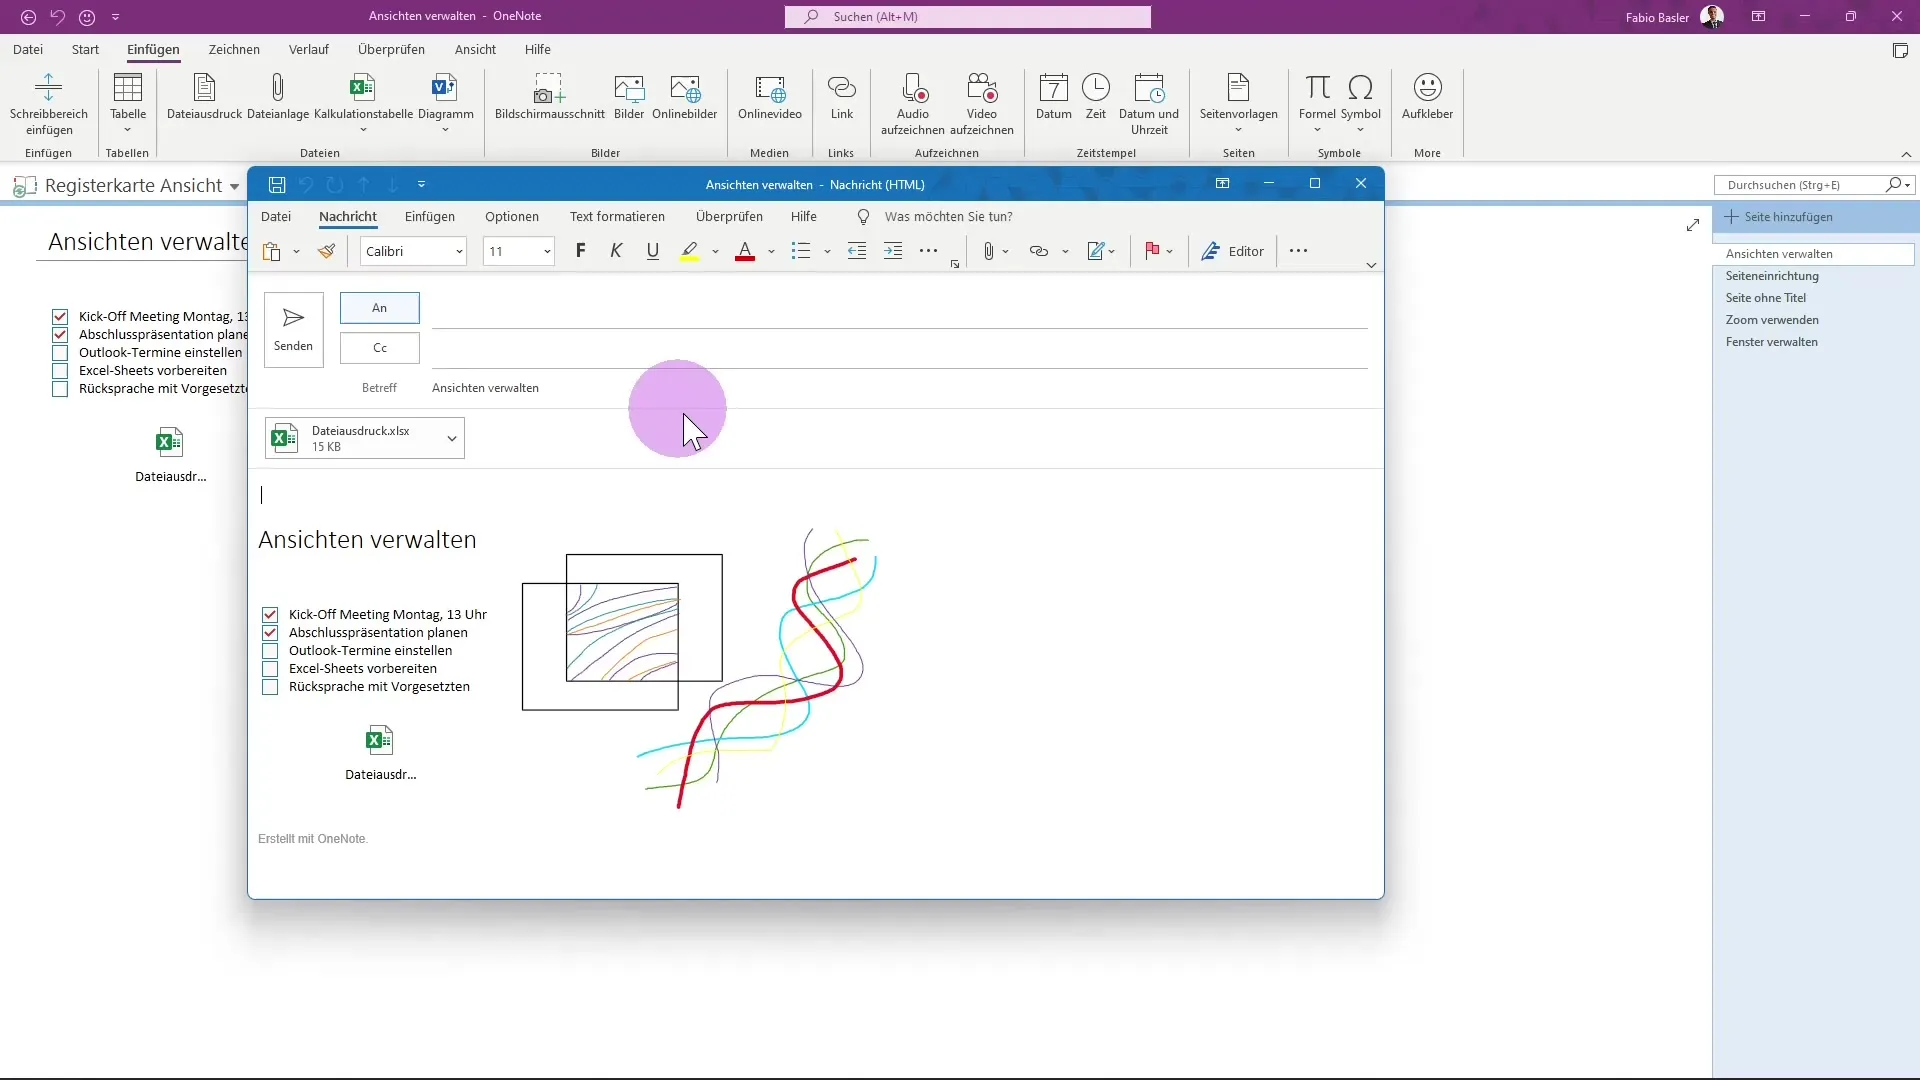The height and width of the screenshot is (1080, 1920).
Task: Apply the yellow highlight color
Action: point(690,251)
